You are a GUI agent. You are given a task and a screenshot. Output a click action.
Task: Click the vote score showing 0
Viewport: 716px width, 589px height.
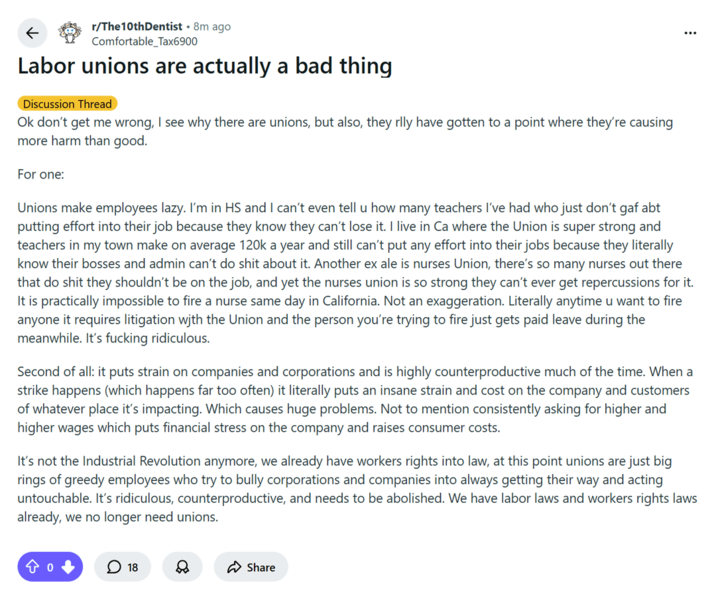click(x=50, y=567)
